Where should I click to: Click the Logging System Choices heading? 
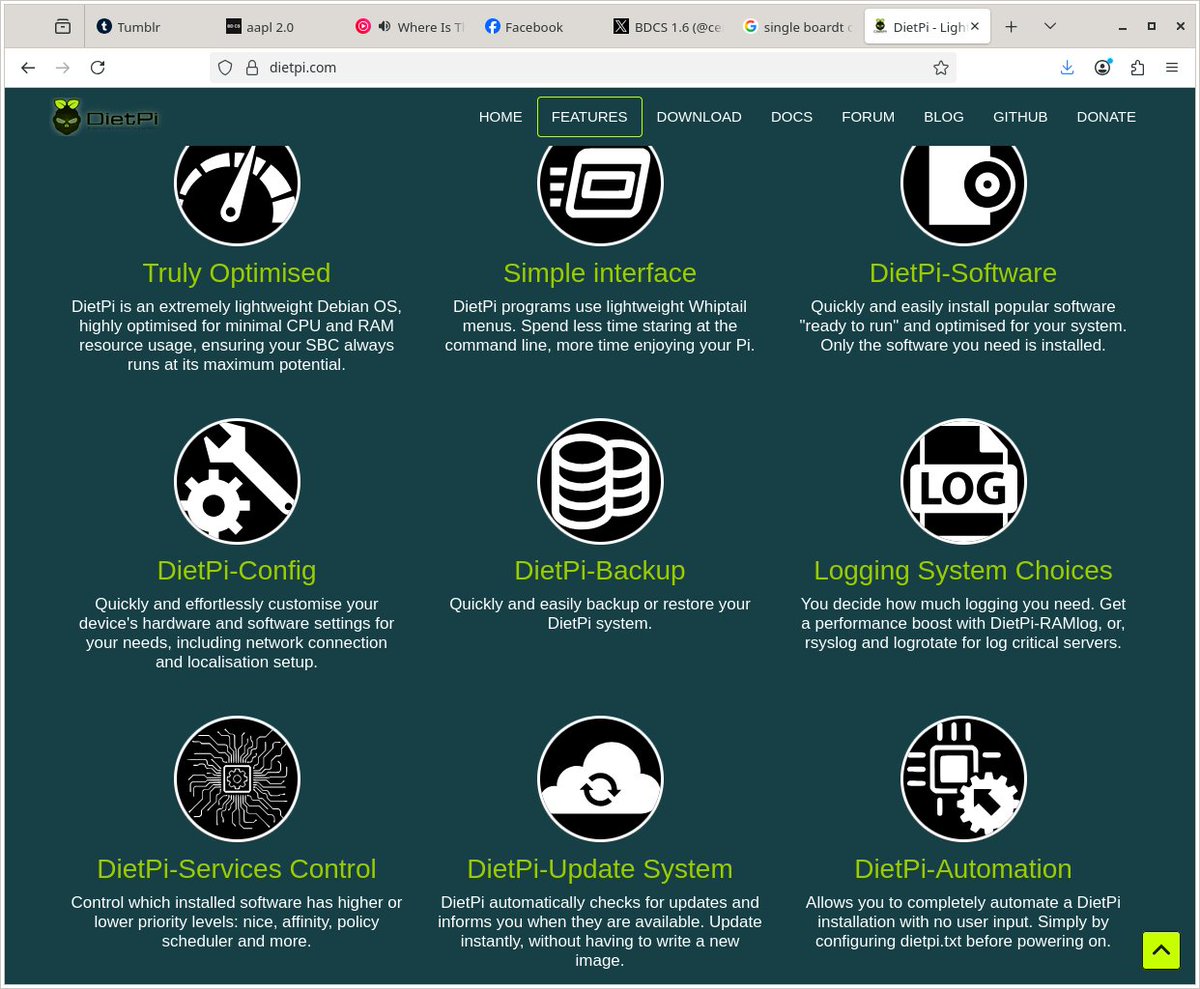[963, 571]
